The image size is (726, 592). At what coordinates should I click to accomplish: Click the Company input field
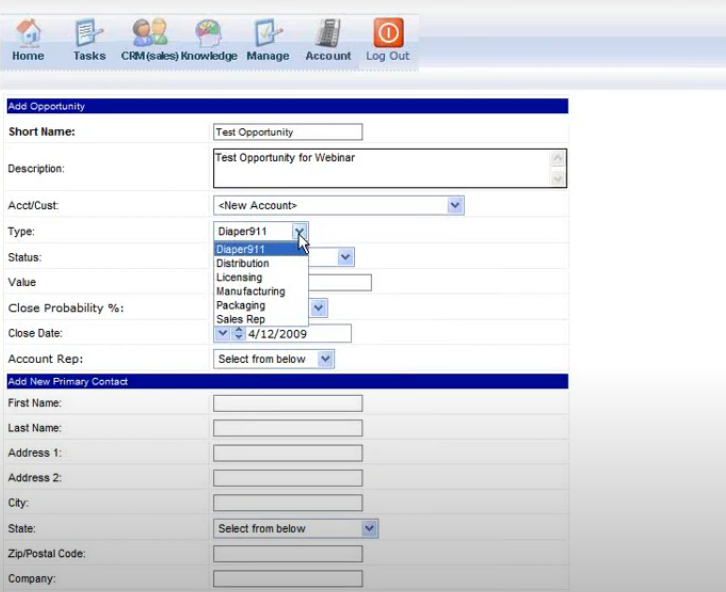point(288,579)
